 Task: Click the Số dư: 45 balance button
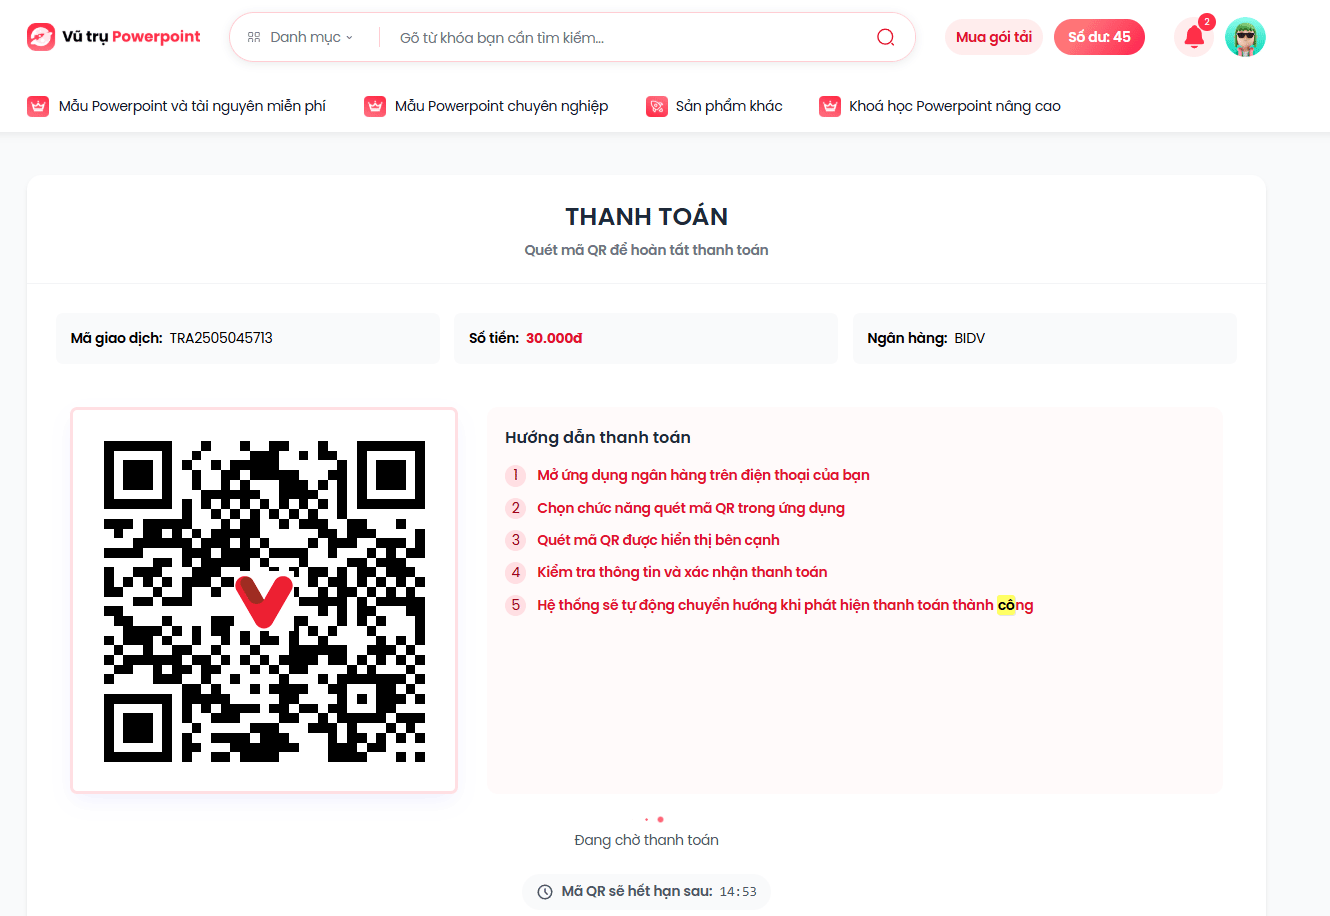pyautogui.click(x=1099, y=37)
